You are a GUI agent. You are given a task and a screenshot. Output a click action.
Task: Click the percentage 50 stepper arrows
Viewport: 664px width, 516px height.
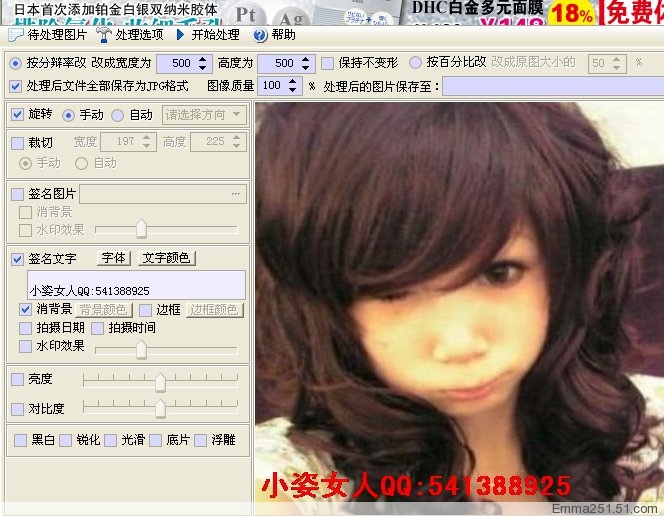[617, 63]
